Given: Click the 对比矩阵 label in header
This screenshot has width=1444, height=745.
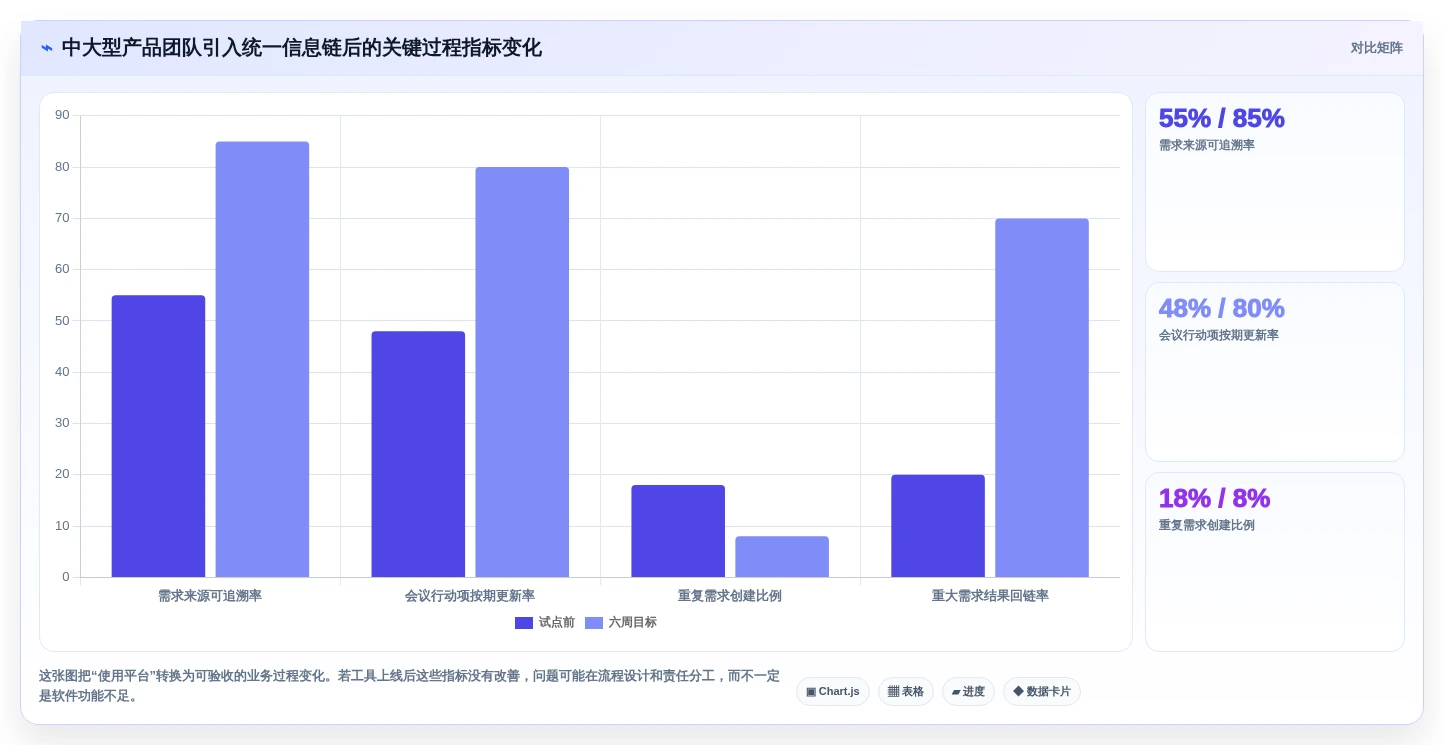Looking at the screenshot, I should 1376,48.
